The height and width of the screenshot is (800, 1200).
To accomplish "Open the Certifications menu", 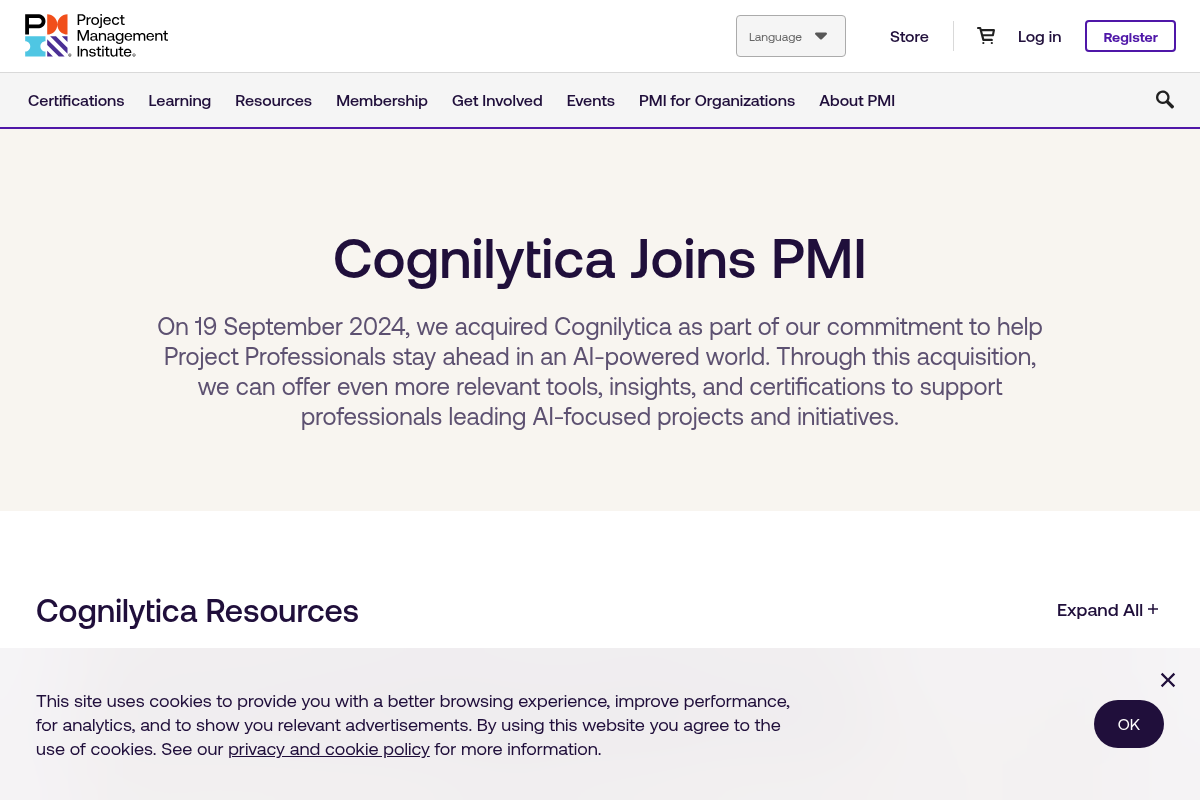I will pyautogui.click(x=76, y=101).
